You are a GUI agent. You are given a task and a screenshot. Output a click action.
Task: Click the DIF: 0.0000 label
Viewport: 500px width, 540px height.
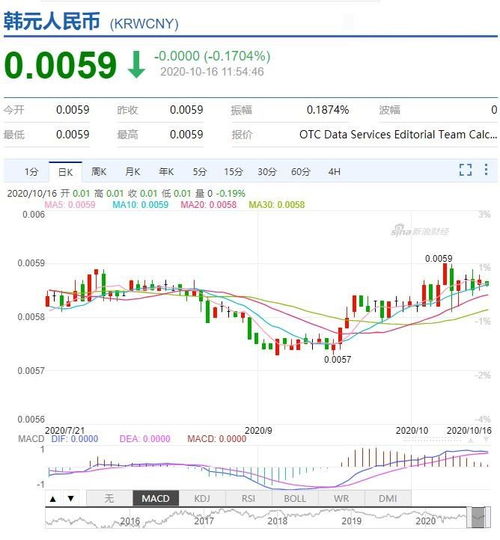click(75, 439)
